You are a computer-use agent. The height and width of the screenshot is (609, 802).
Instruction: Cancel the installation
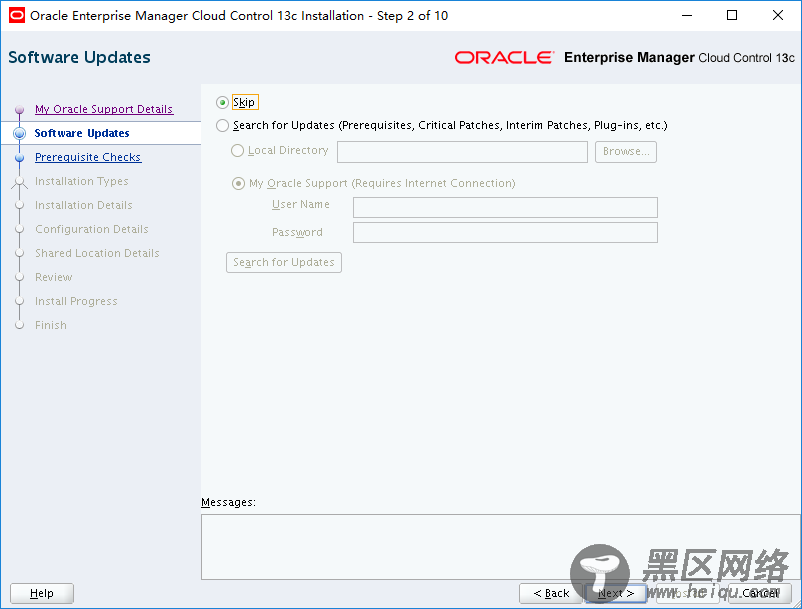coord(760,593)
